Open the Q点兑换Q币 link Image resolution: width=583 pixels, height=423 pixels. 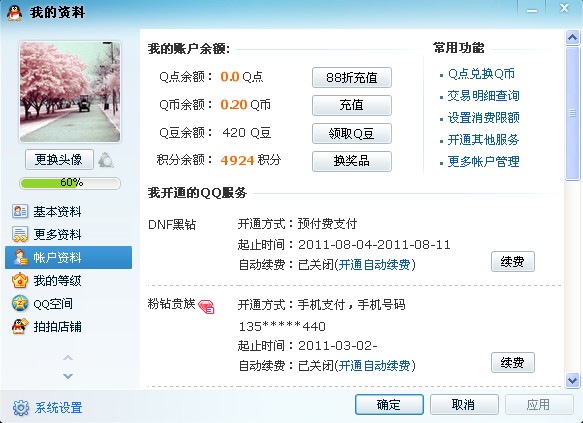pyautogui.click(x=481, y=74)
